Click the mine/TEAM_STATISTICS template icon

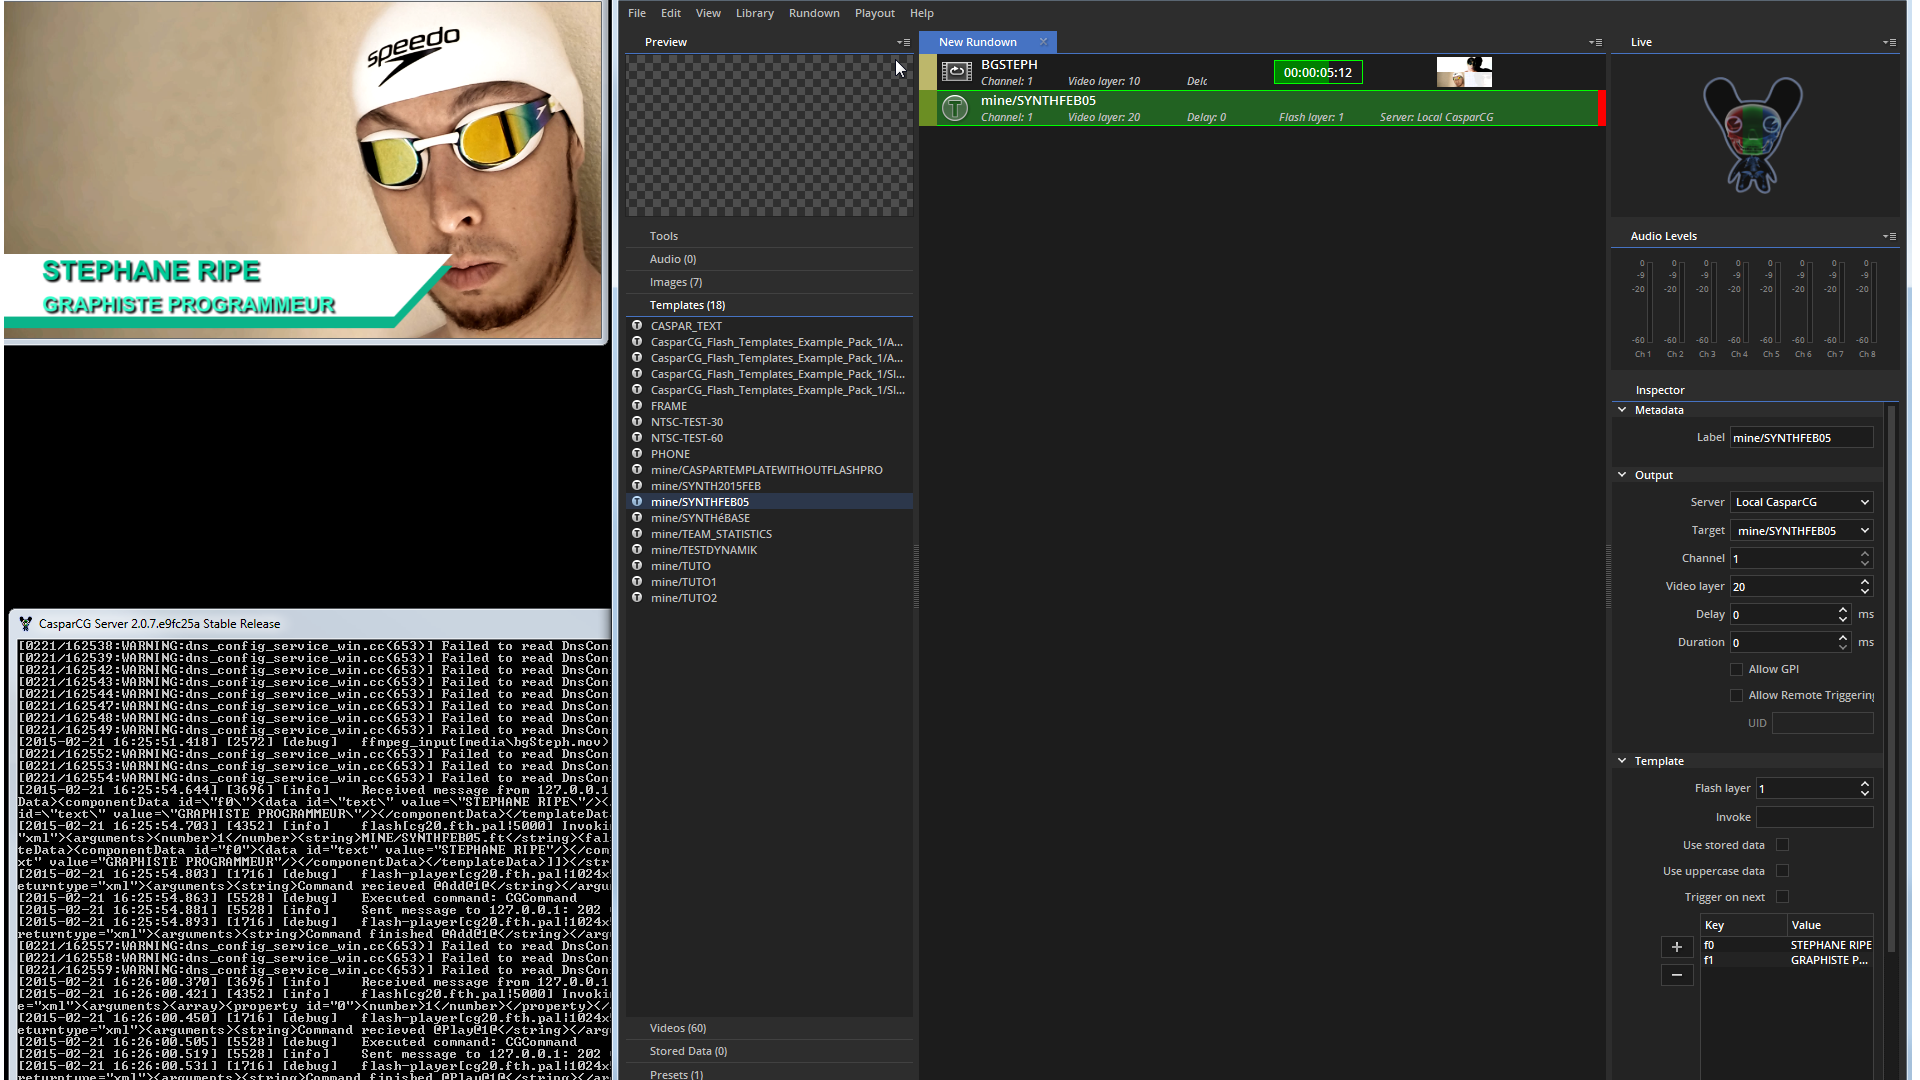click(x=637, y=533)
